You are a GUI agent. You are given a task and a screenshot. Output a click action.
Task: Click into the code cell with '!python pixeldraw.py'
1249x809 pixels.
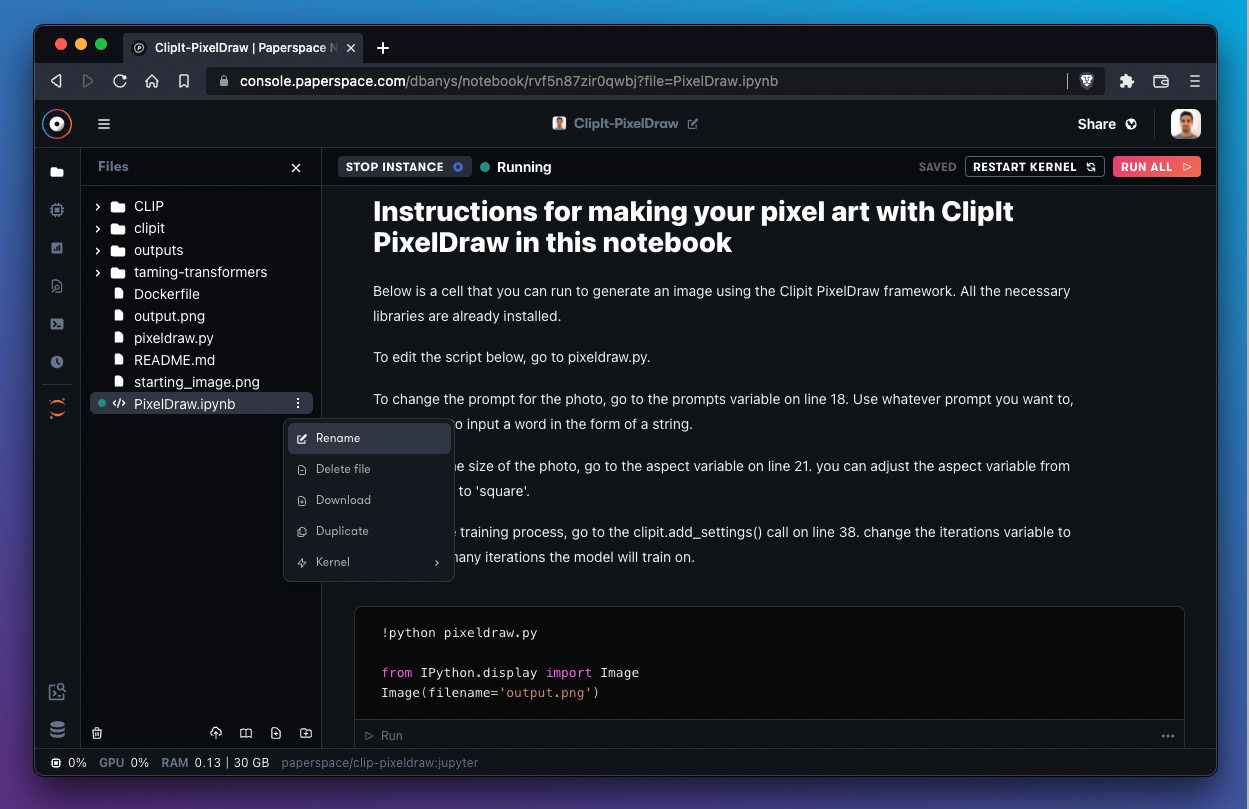[769, 663]
